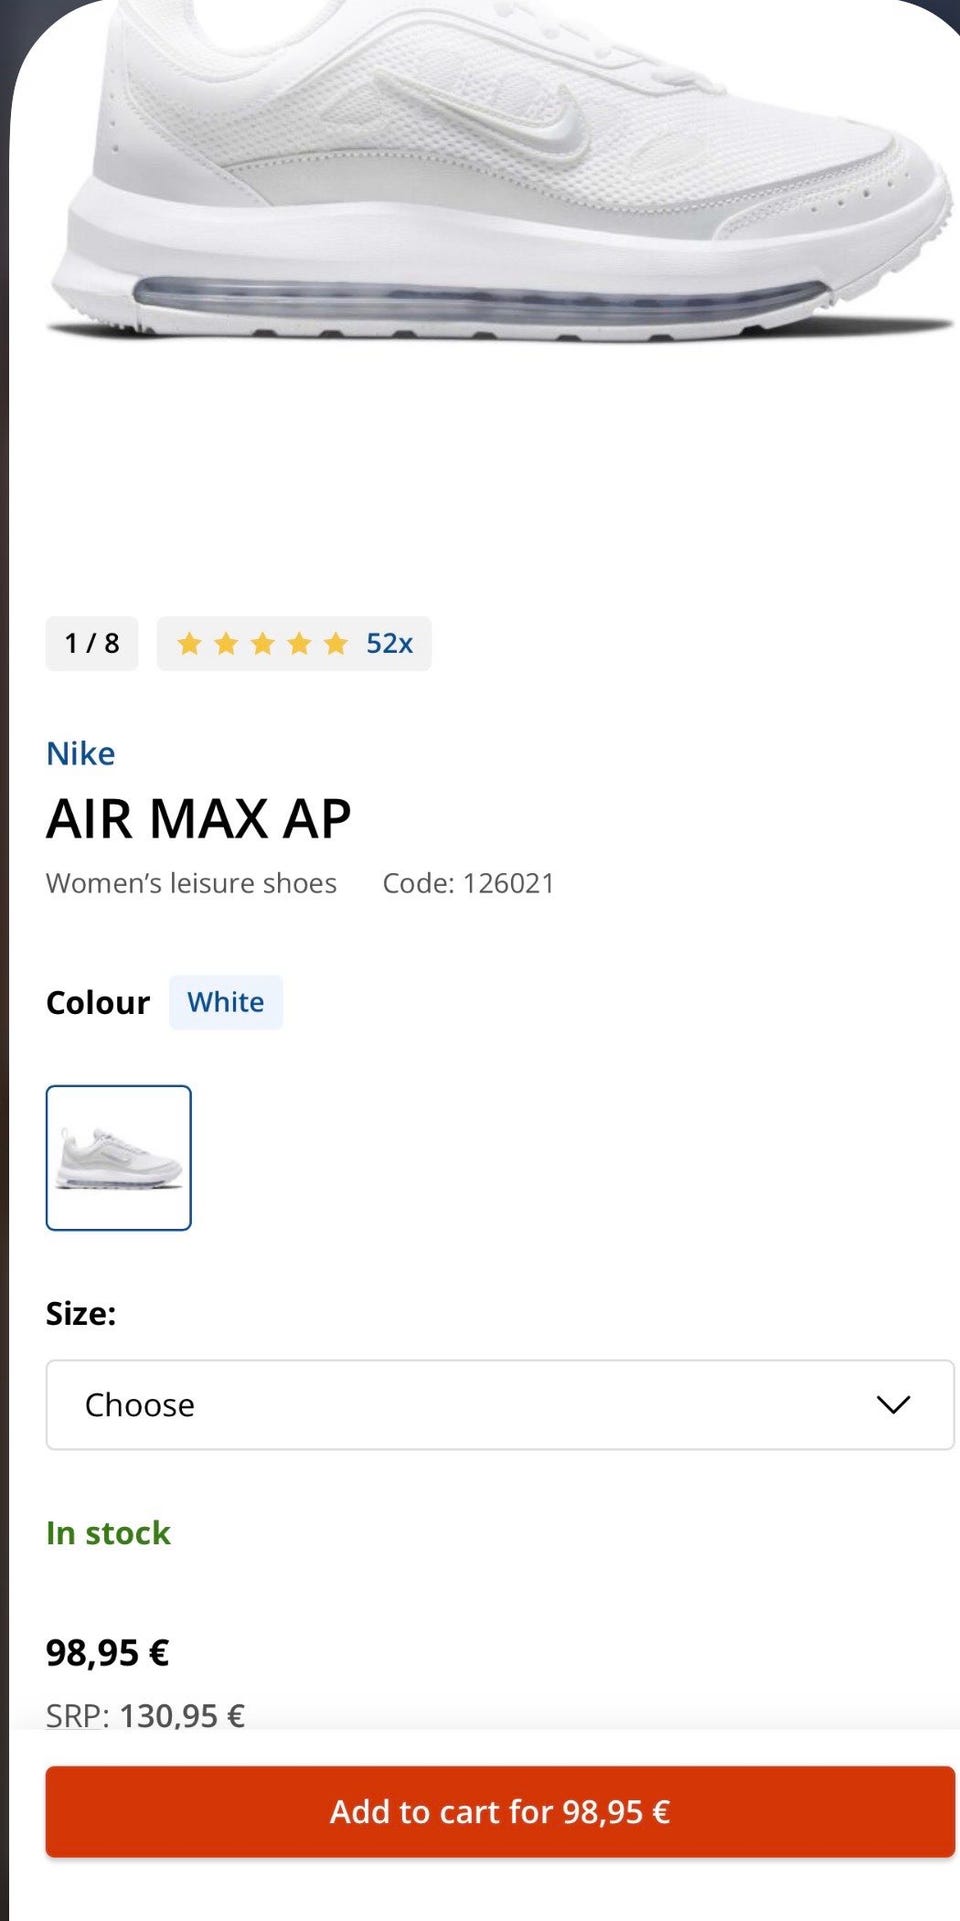960x1921 pixels.
Task: Click the middle rating star
Action: (x=262, y=643)
